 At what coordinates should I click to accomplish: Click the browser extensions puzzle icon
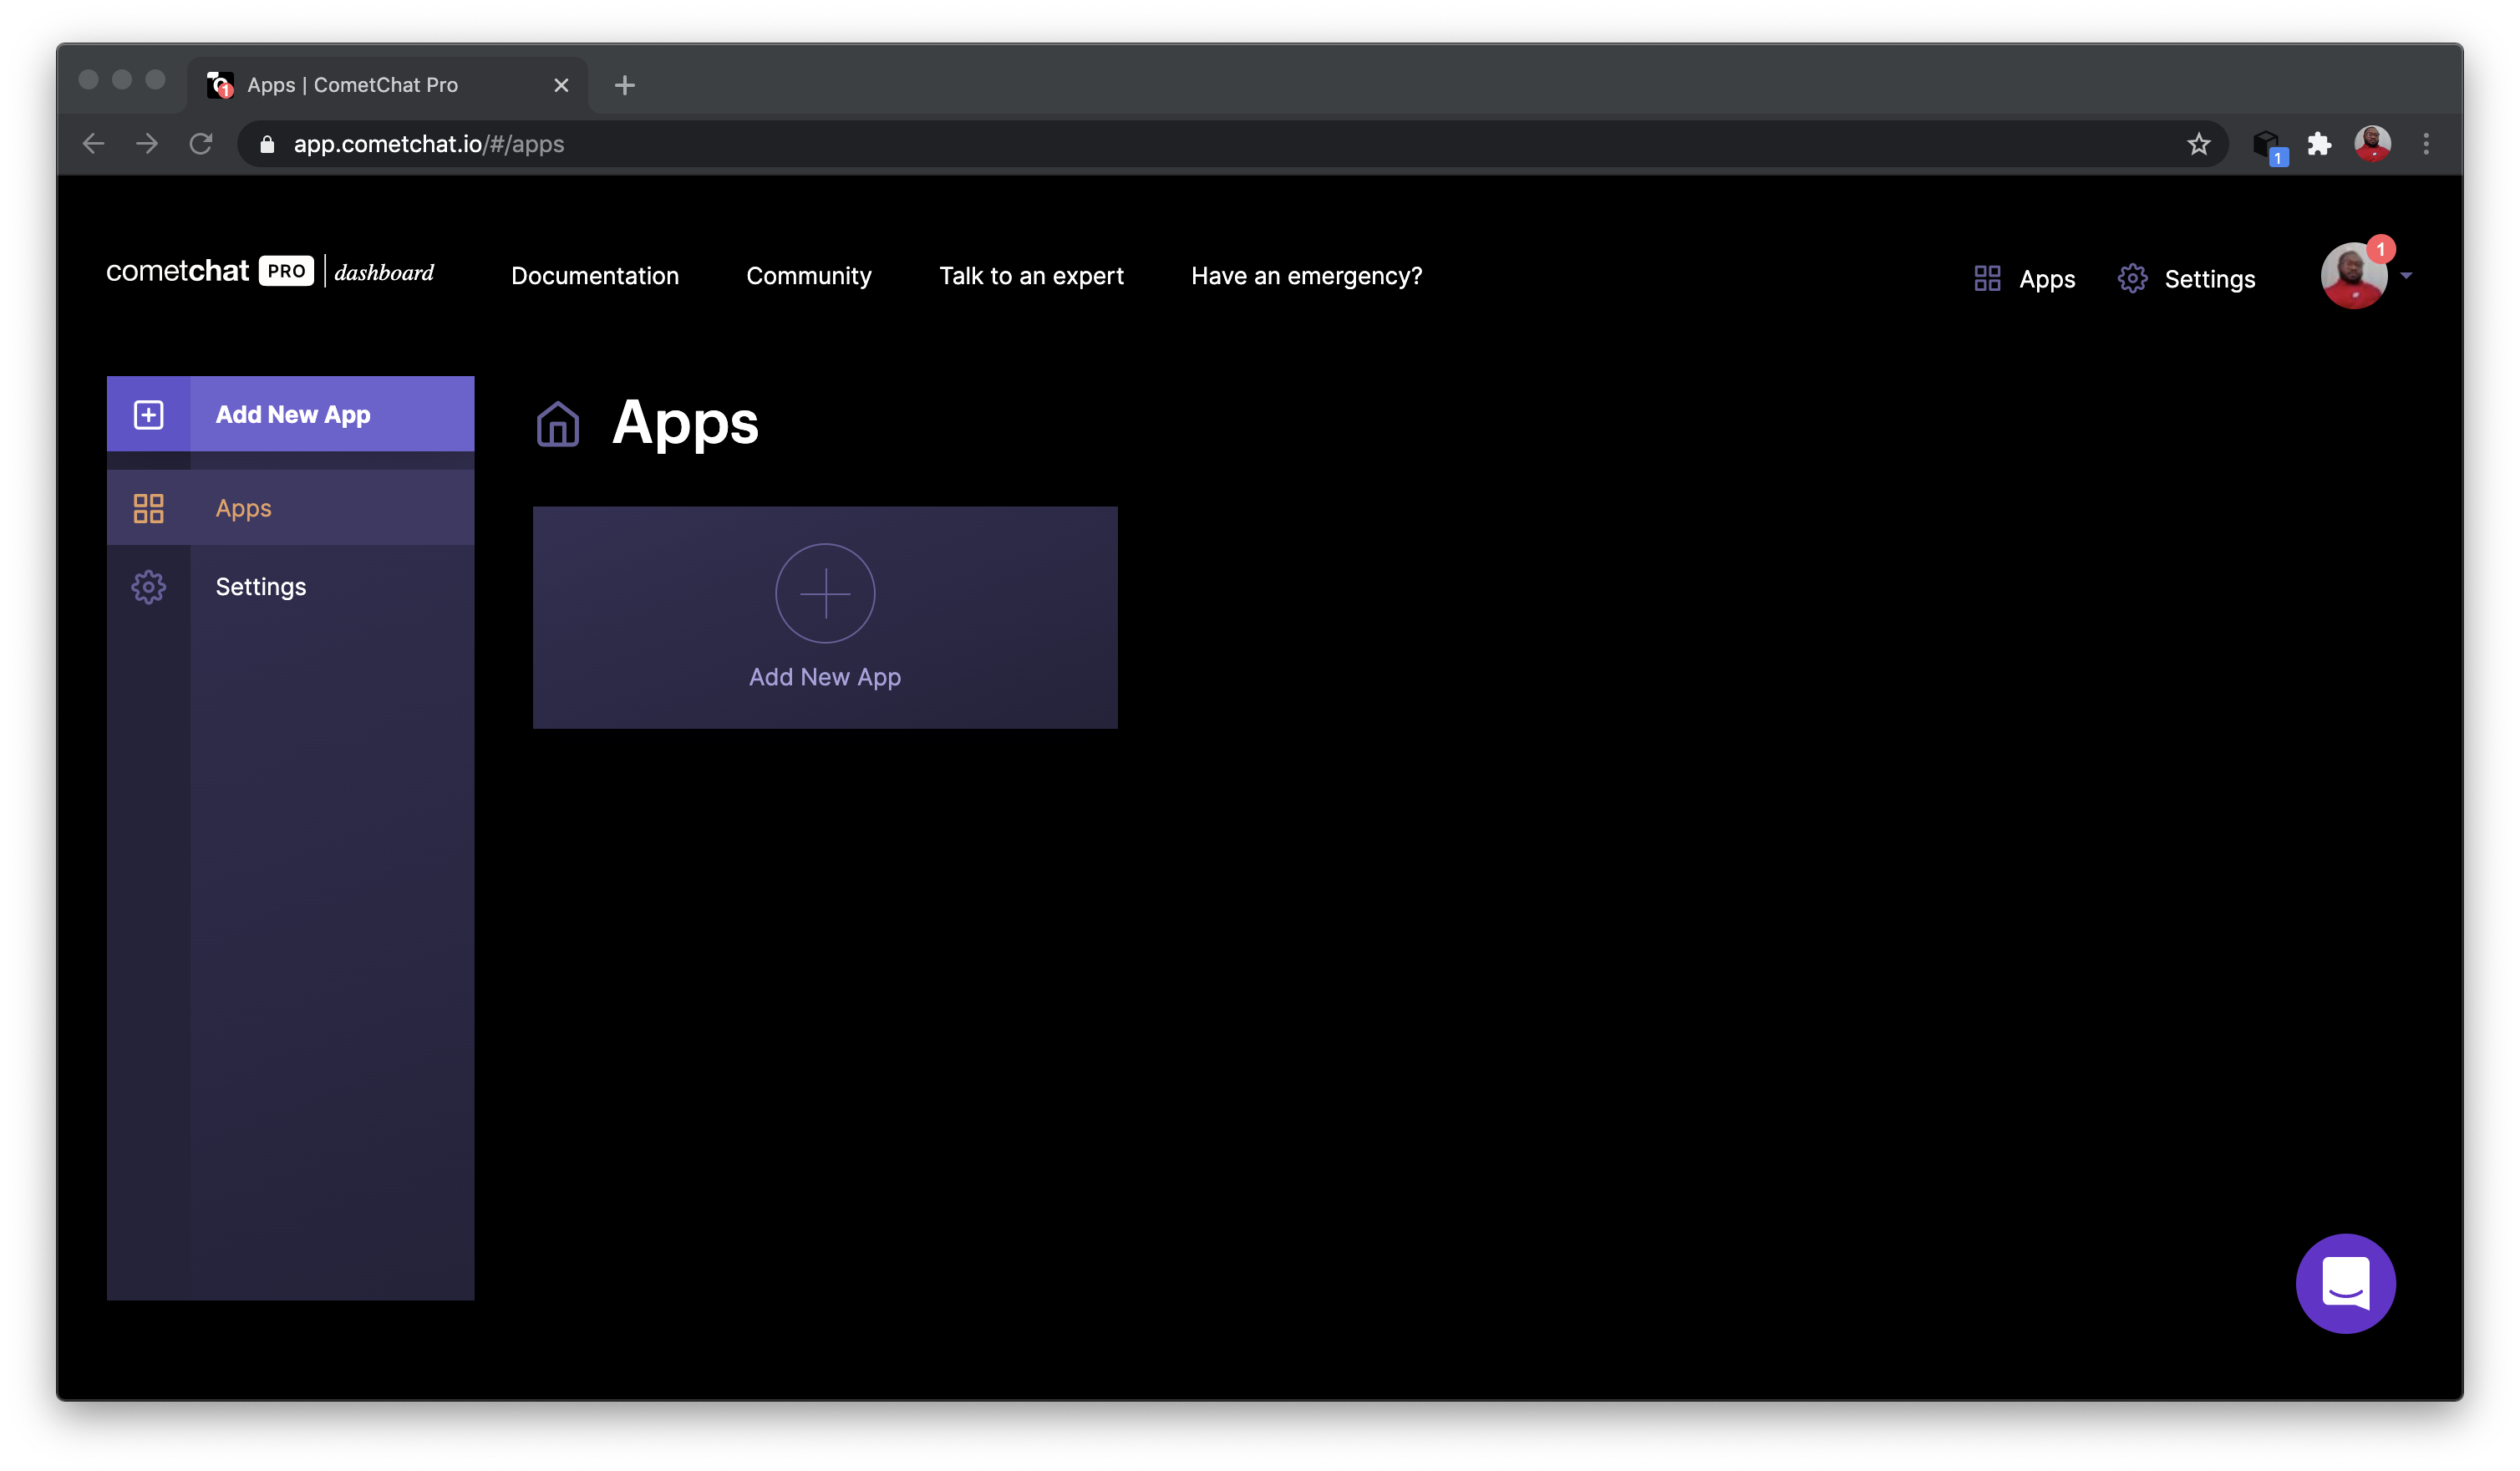[2317, 144]
